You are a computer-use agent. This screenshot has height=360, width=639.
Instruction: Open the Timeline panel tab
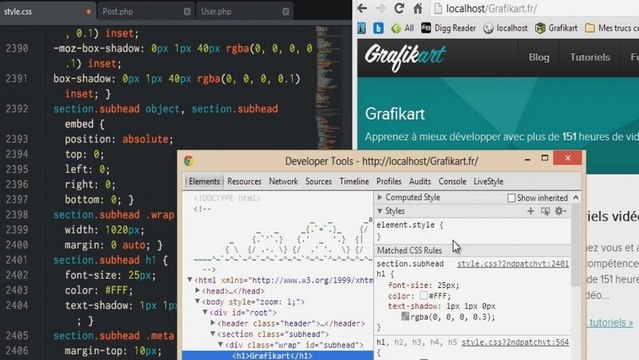click(x=354, y=181)
